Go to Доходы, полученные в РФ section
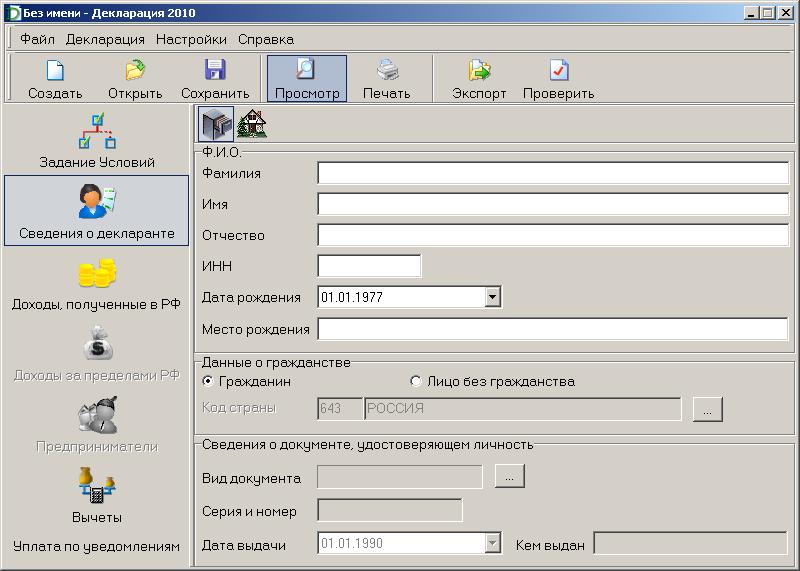The image size is (800, 571). (97, 284)
